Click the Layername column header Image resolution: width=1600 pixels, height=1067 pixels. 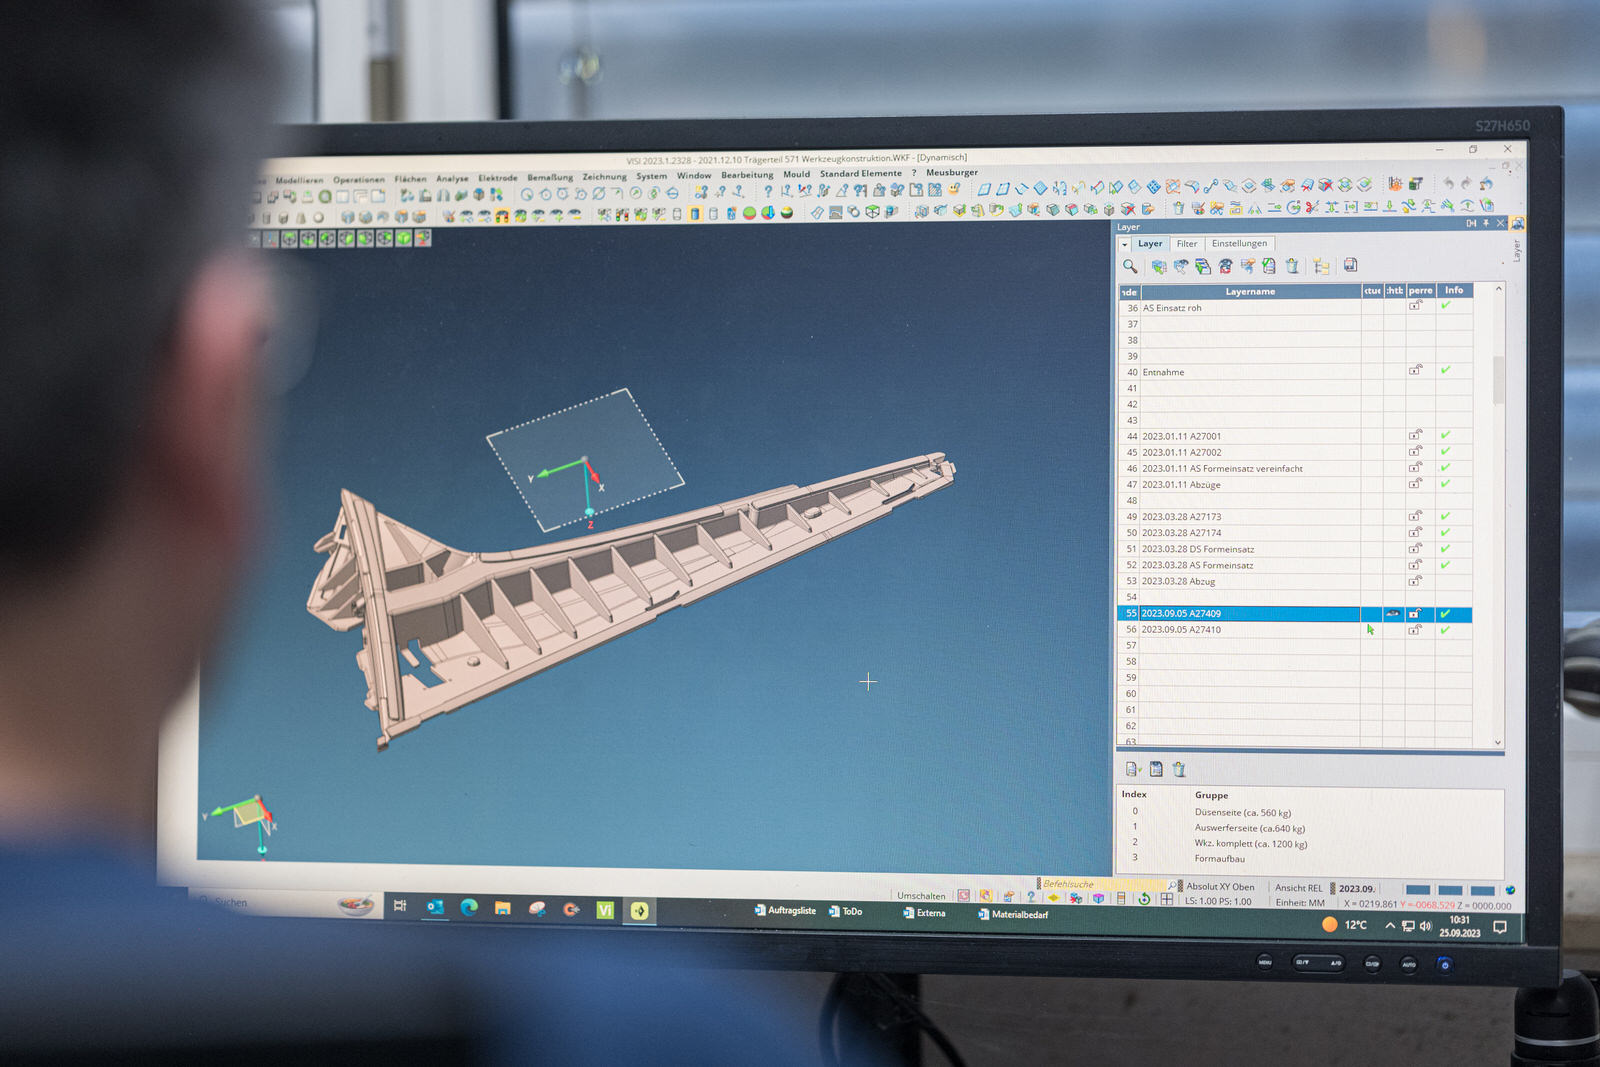point(1251,291)
